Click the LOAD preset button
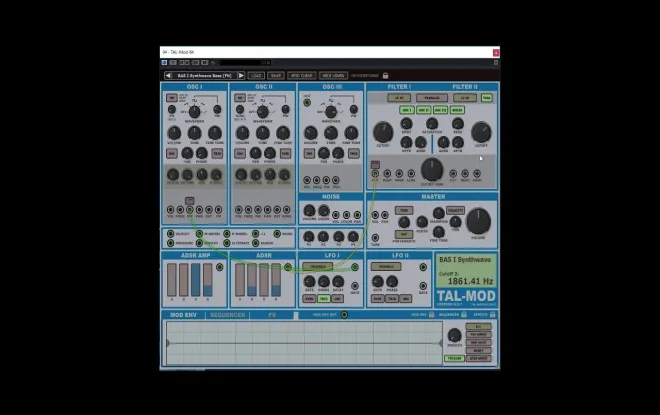Viewport: 660px width, 415px height. pos(256,76)
